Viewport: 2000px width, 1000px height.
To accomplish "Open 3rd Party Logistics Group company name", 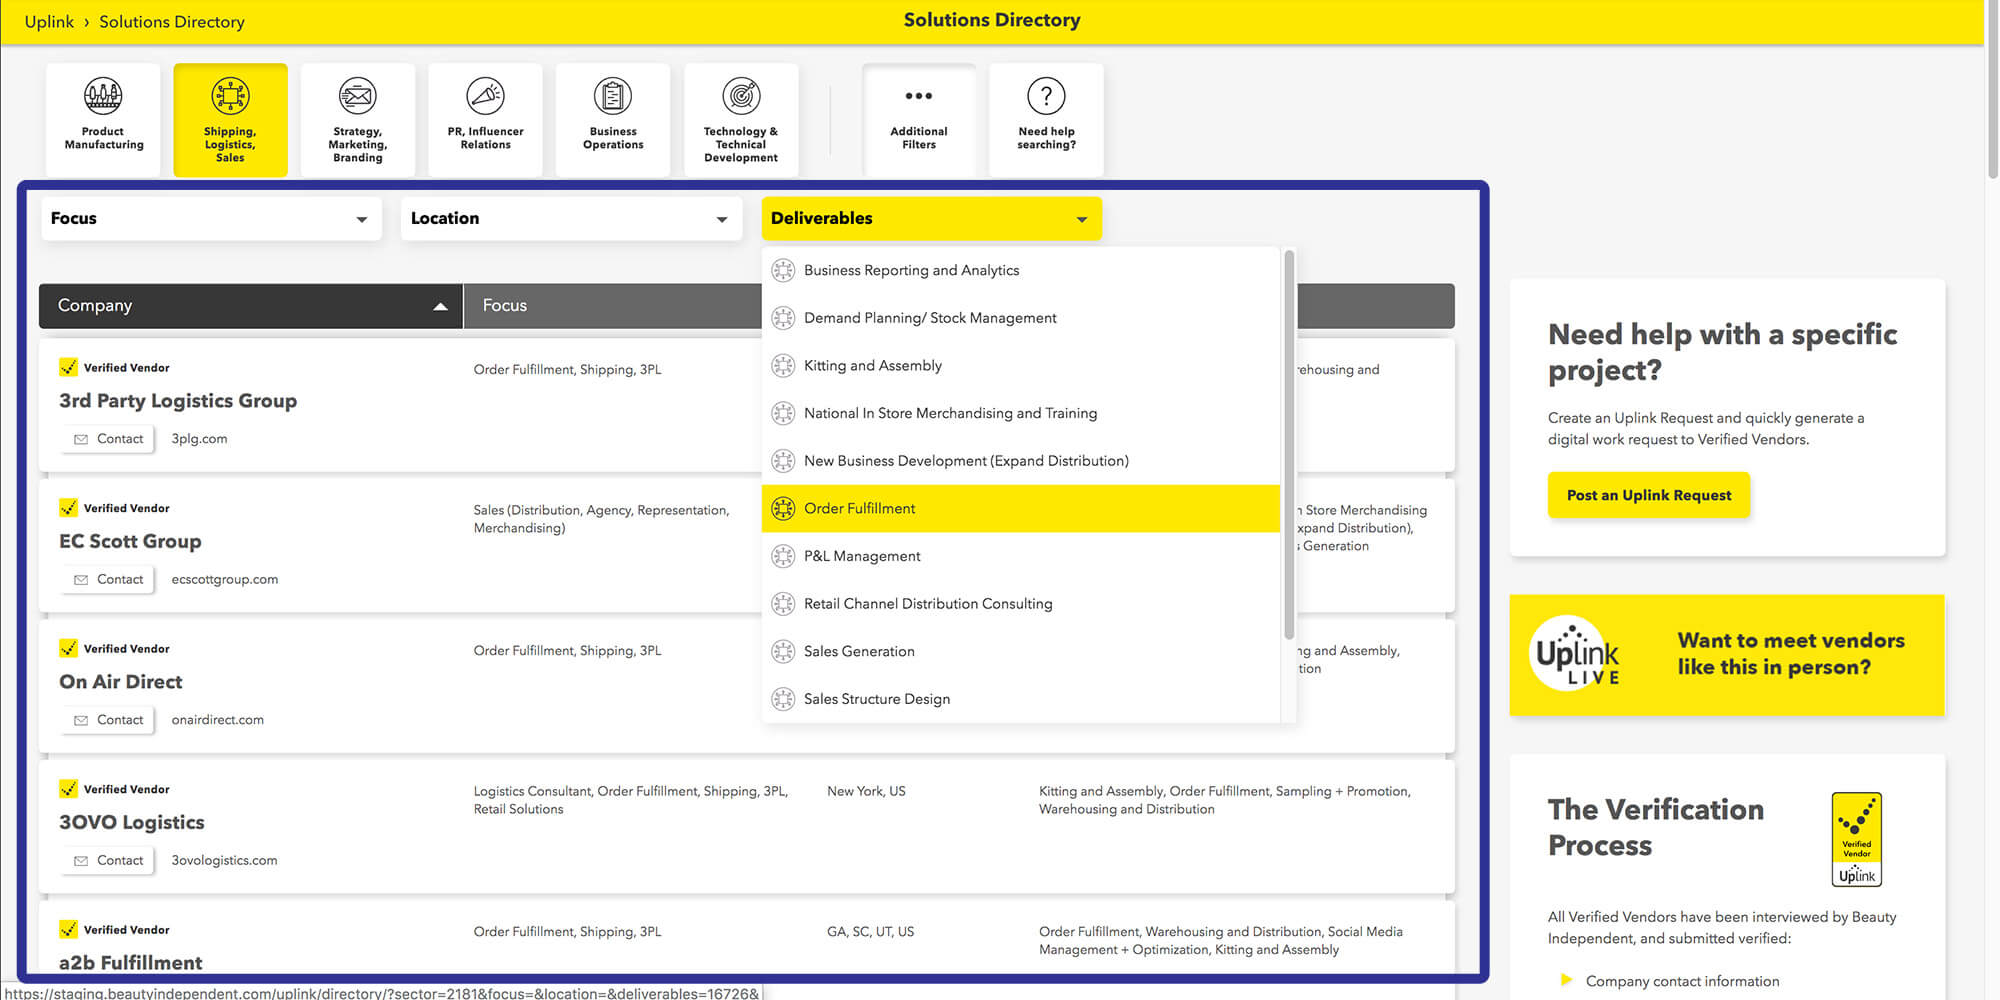I will click(x=178, y=401).
